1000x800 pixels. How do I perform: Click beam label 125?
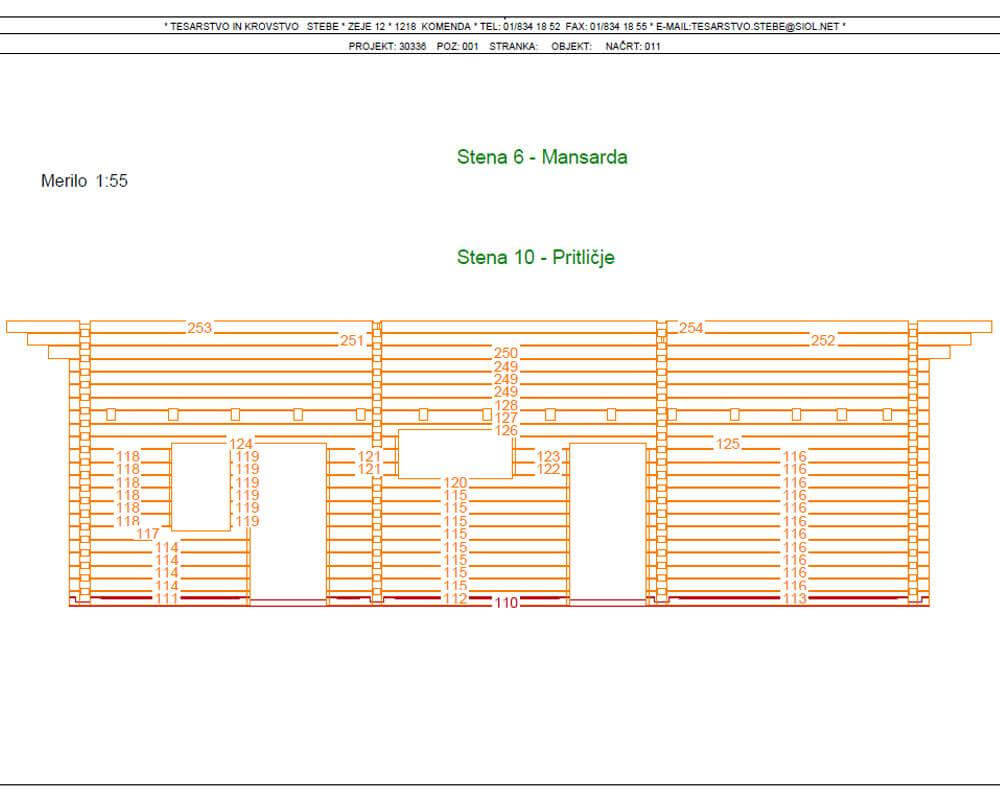[728, 443]
